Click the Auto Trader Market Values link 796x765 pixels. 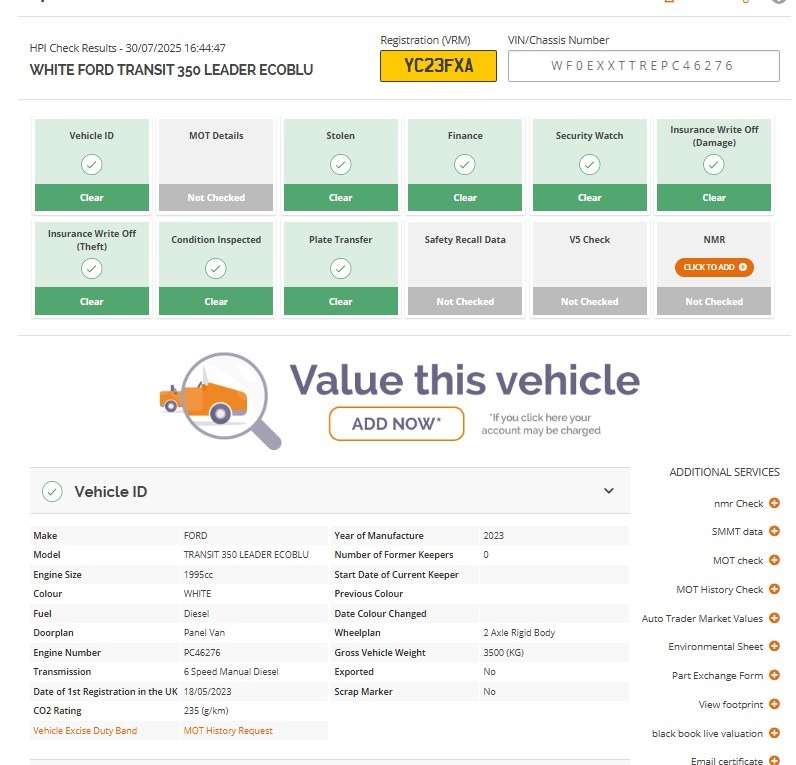(x=702, y=618)
